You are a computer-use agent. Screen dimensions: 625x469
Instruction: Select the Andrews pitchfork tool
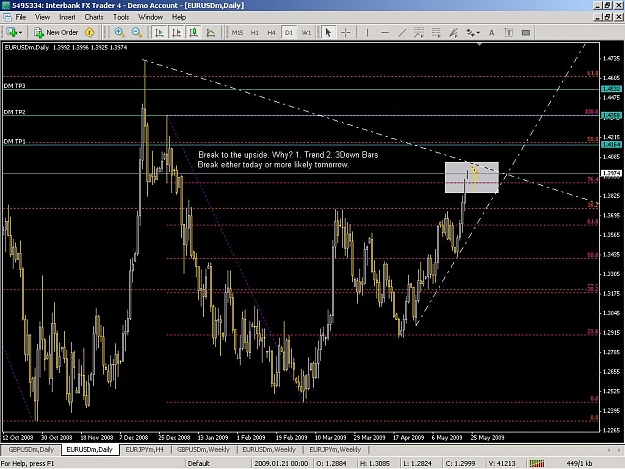coord(454,33)
